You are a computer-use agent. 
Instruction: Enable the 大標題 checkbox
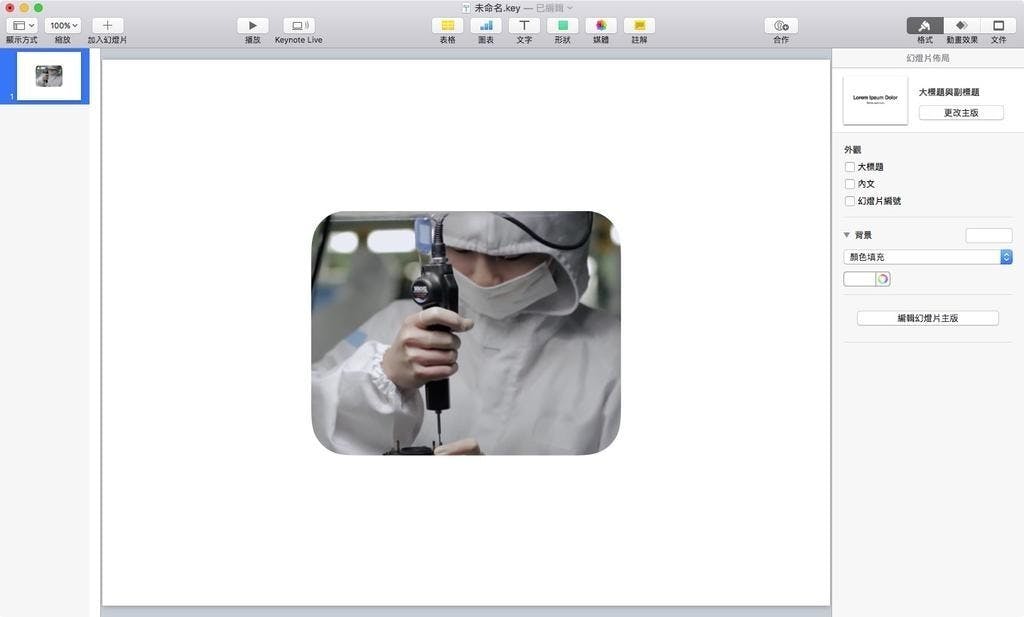coord(850,167)
